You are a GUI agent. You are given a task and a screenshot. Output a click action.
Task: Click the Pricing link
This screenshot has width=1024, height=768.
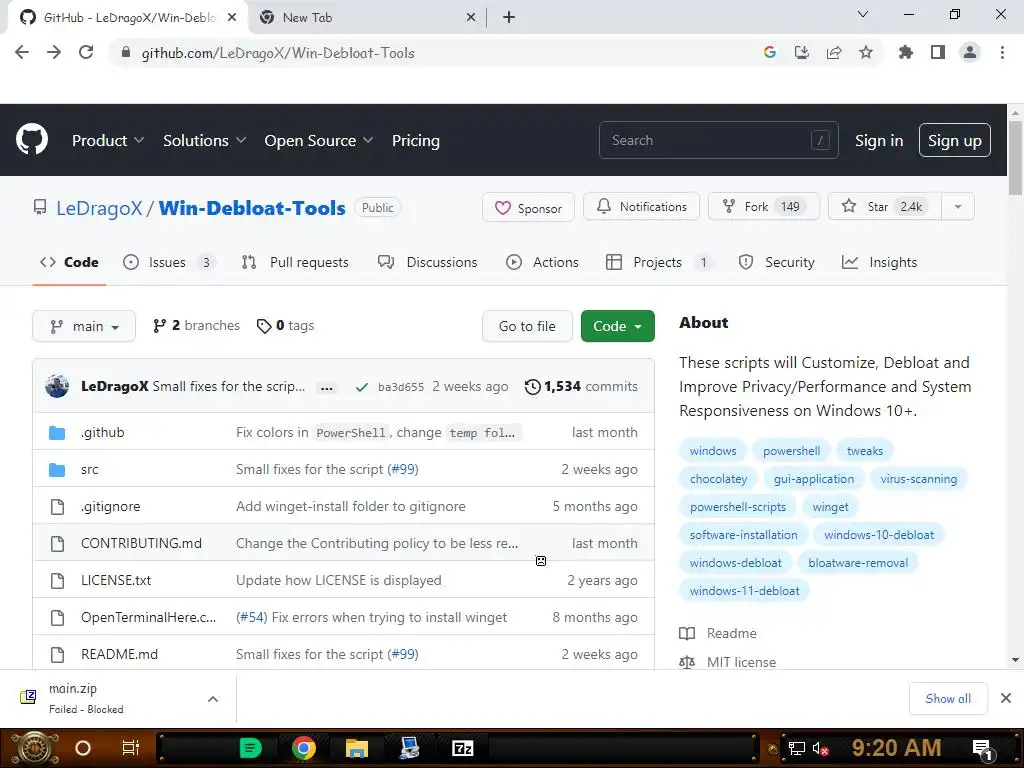(415, 140)
